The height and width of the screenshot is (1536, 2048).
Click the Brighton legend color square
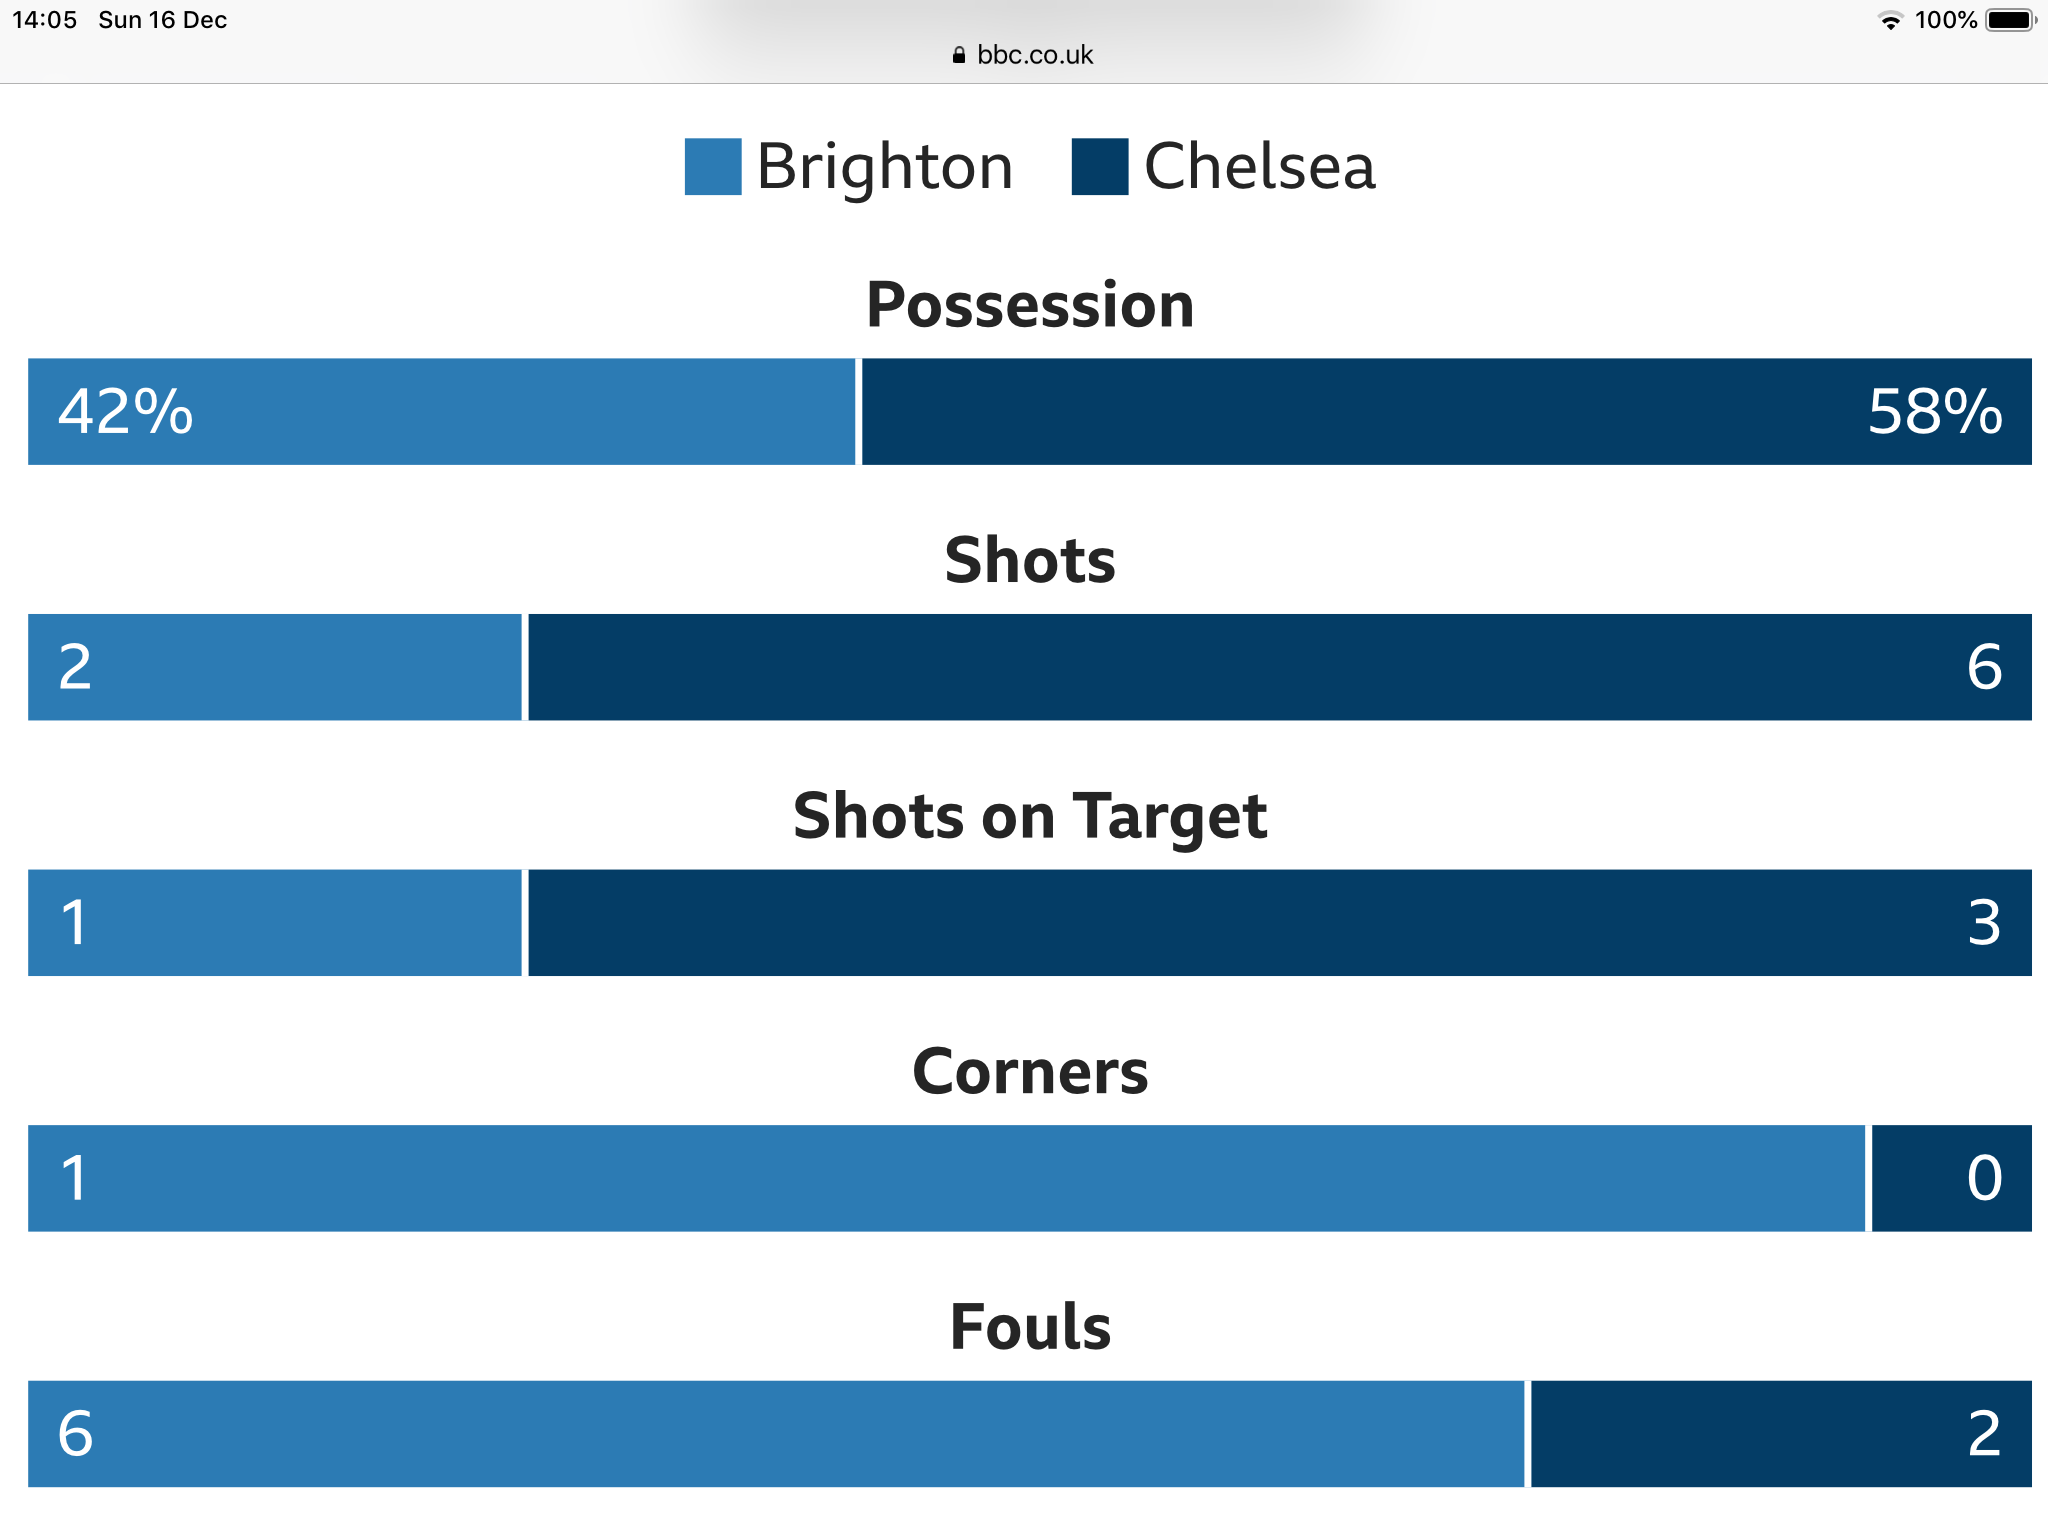tap(713, 167)
